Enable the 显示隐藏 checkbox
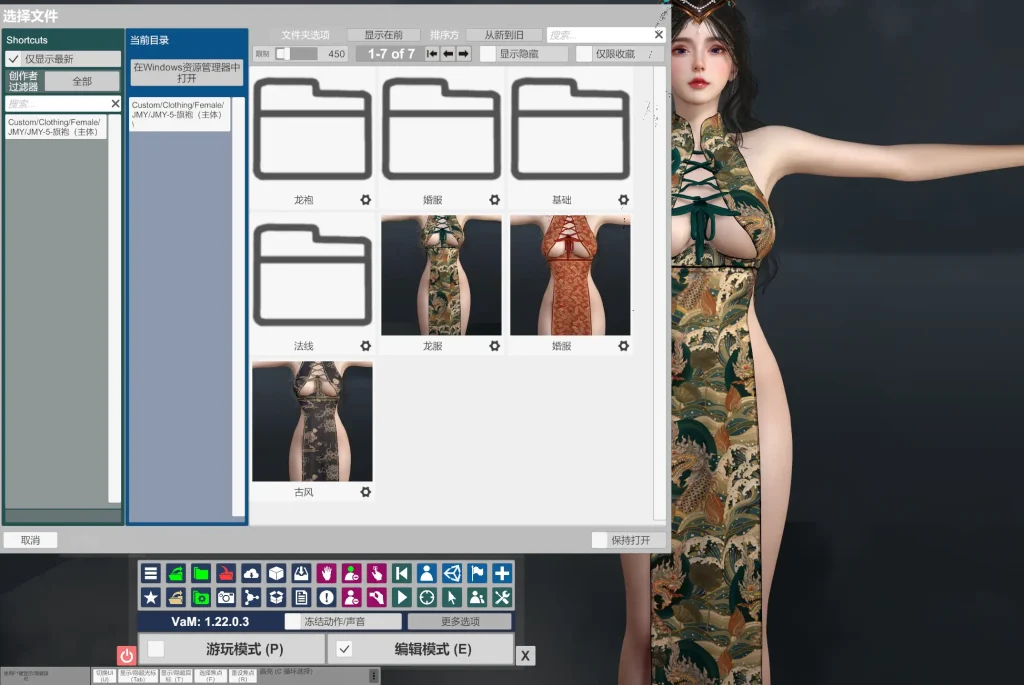The width and height of the screenshot is (1024, 685). (x=488, y=54)
